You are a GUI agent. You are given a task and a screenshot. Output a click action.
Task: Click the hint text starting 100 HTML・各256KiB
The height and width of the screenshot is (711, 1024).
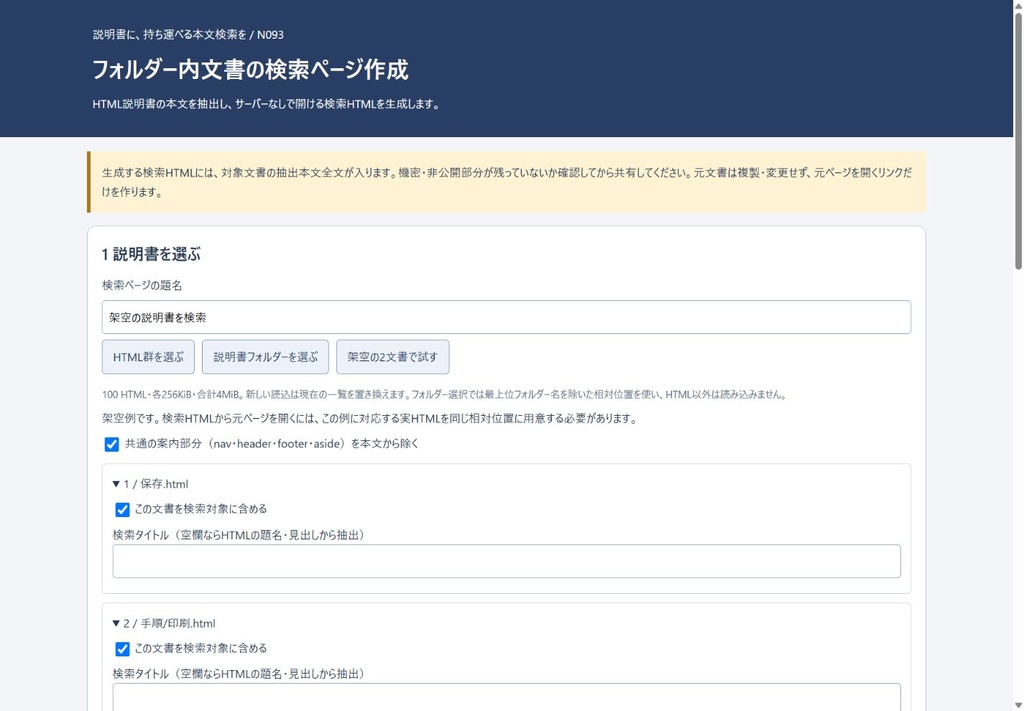pos(445,395)
